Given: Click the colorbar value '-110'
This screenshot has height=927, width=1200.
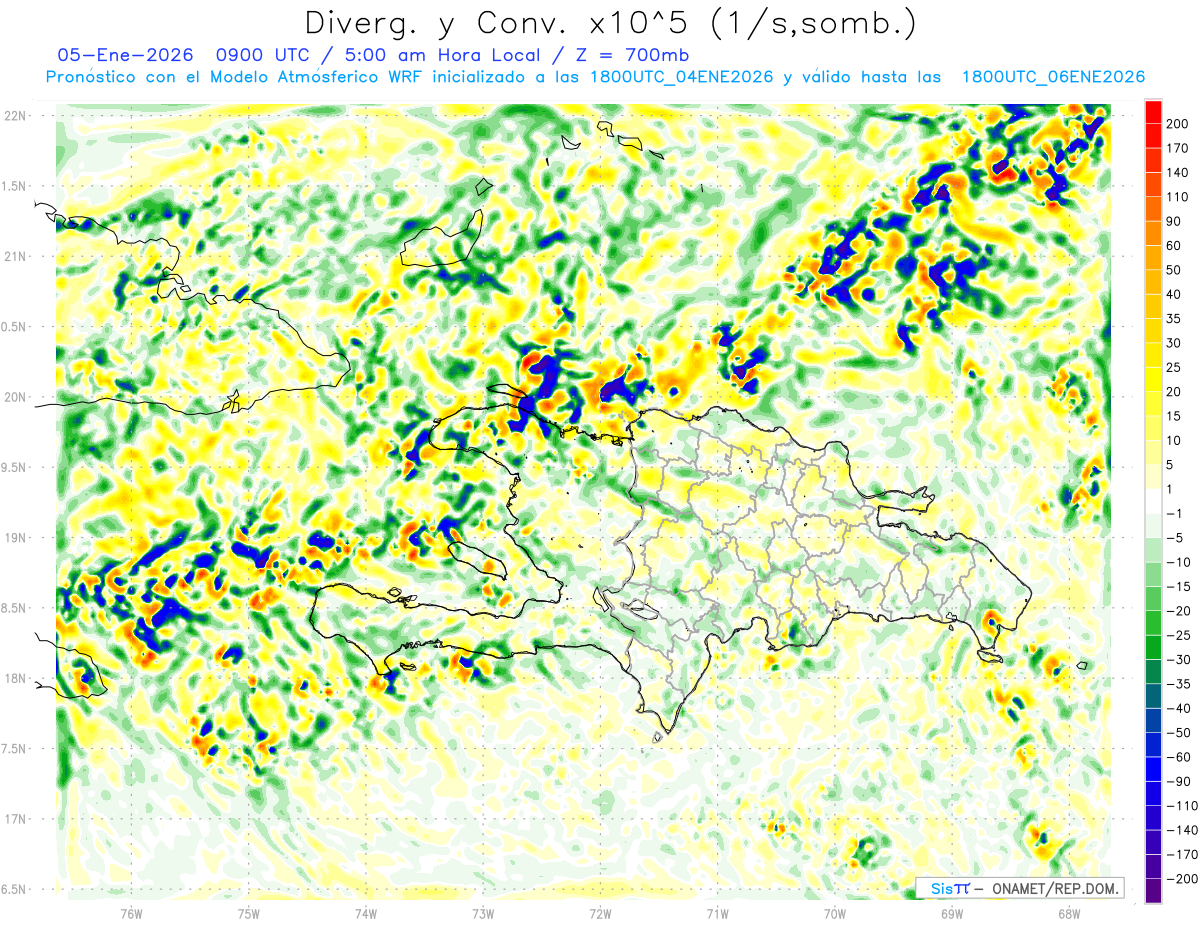Looking at the screenshot, I should click(x=1184, y=805).
